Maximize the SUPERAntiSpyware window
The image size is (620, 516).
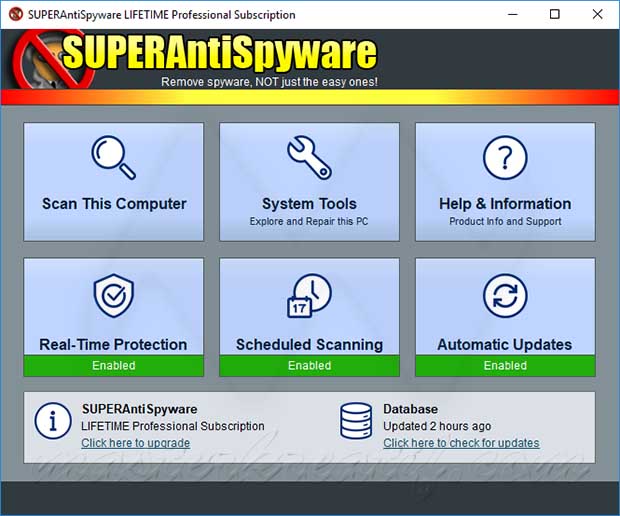click(555, 14)
